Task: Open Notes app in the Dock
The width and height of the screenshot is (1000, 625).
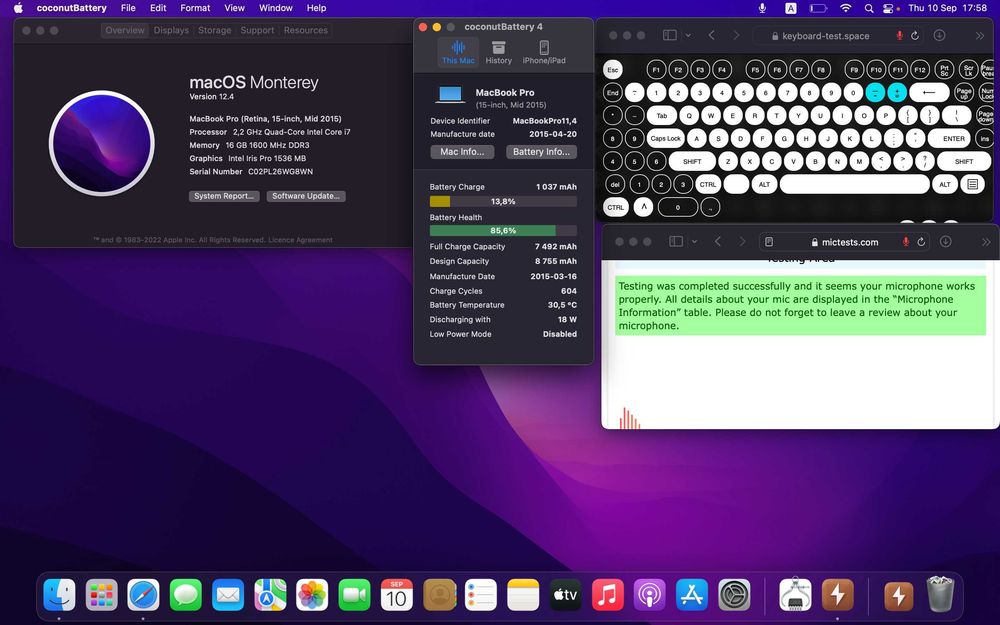Action: point(523,595)
